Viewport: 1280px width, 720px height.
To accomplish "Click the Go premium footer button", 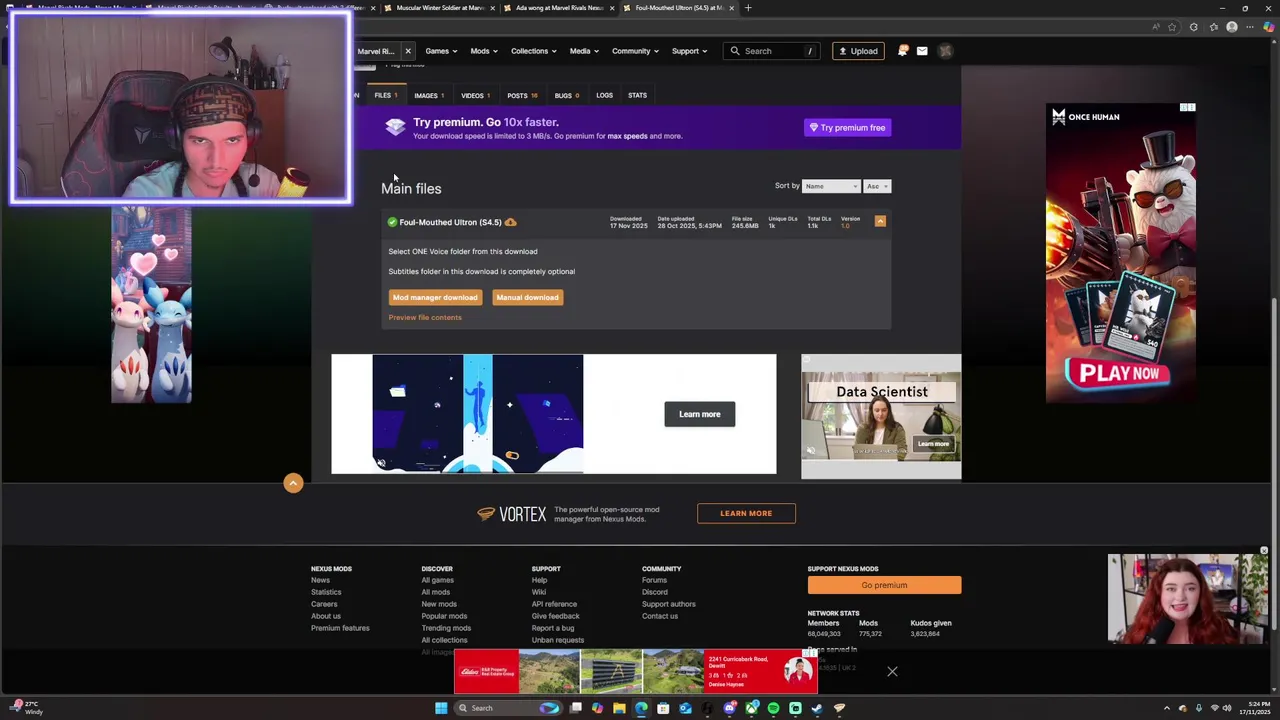I will pyautogui.click(x=884, y=585).
